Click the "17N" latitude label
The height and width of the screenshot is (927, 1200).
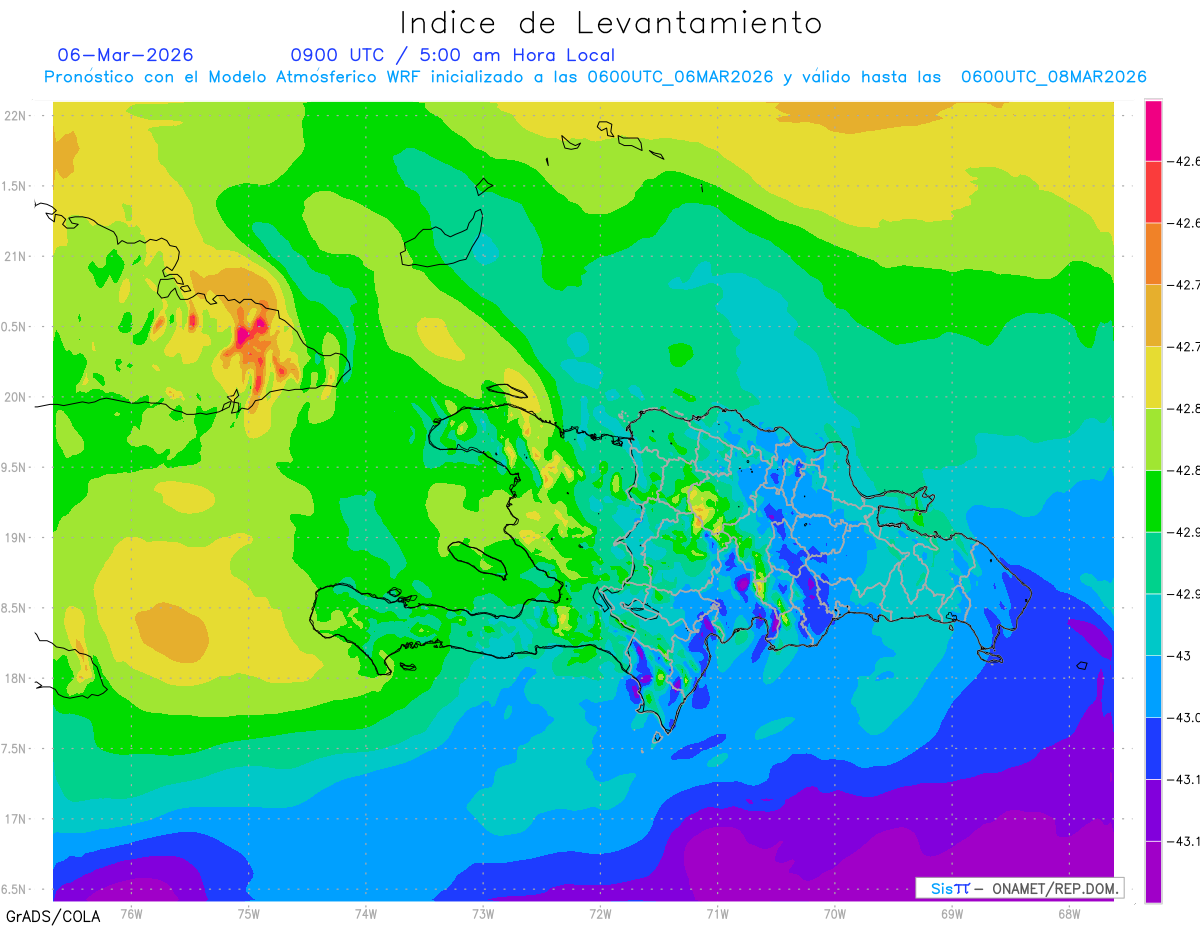pyautogui.click(x=15, y=819)
